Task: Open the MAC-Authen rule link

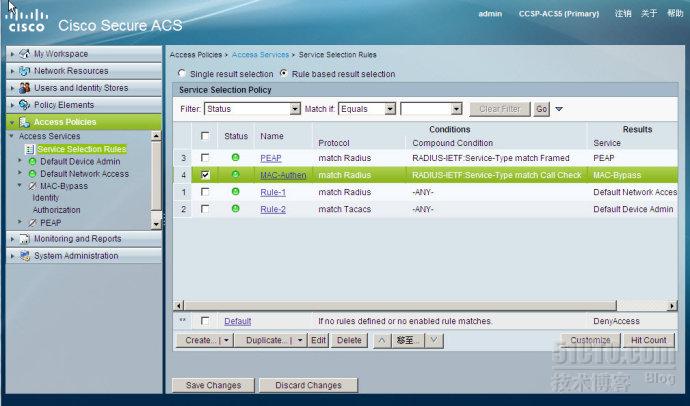Action: [283, 175]
